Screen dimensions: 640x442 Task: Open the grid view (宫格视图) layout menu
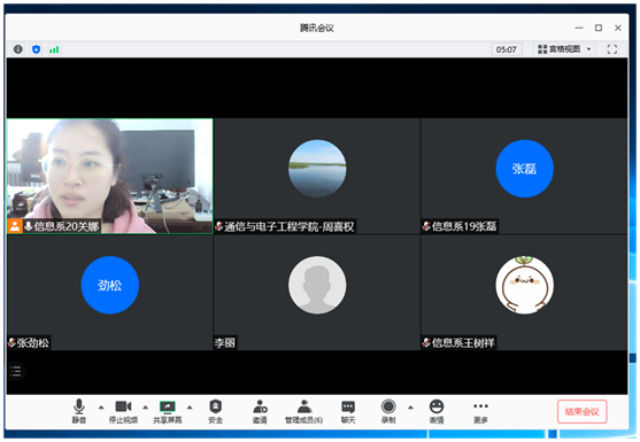565,49
